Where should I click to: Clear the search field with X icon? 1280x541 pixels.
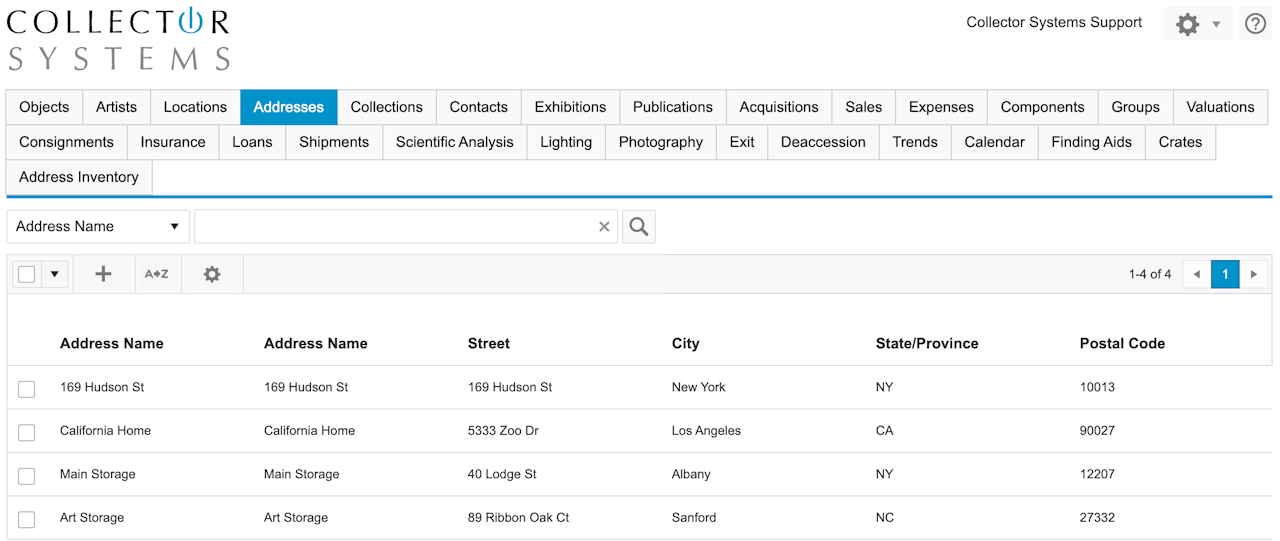click(x=604, y=227)
